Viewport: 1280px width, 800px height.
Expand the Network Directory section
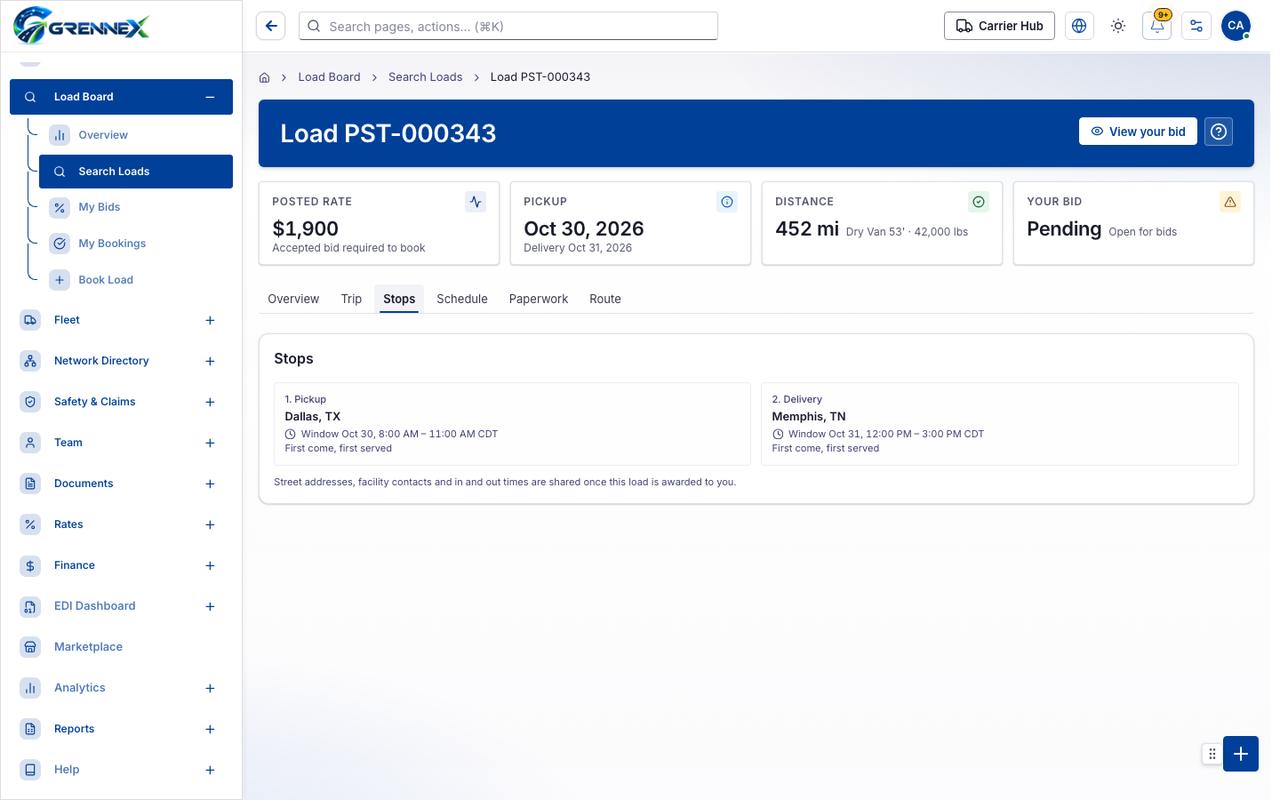[210, 361]
